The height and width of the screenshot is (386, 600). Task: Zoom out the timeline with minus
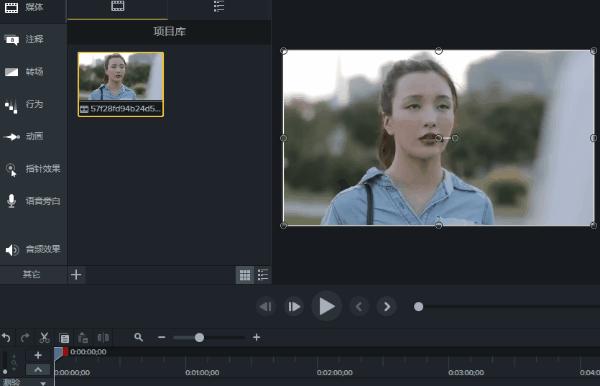pyautogui.click(x=161, y=337)
